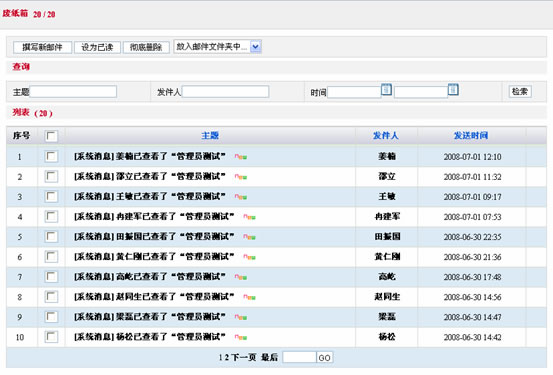Sort by the 发件人 column header
Viewport: 553px width, 375px height.
[386, 135]
